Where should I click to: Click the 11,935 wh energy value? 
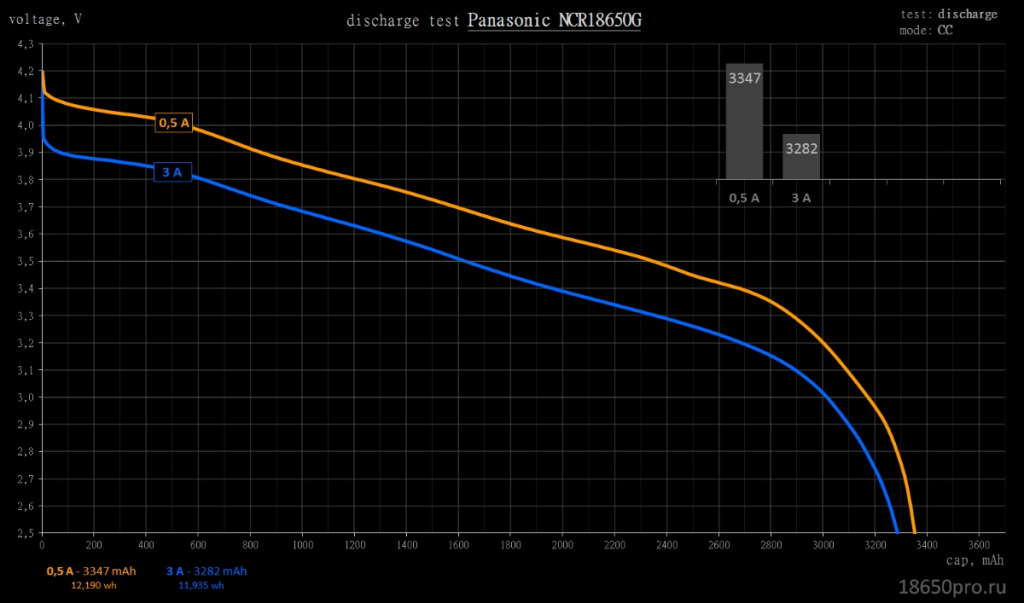click(x=202, y=585)
